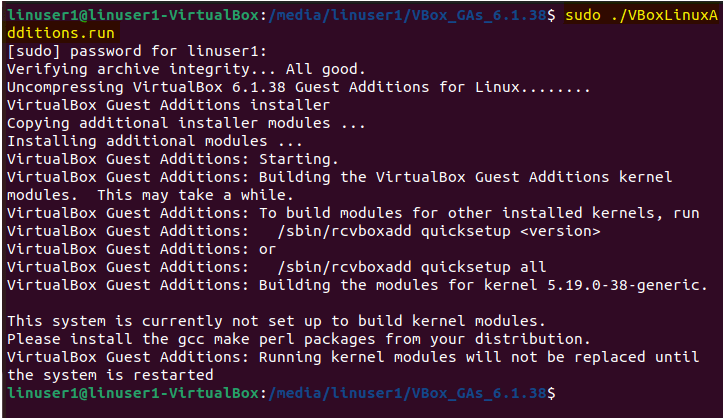Click the '/sbin/rcvboxadd quicksetup <version>' text
Image resolution: width=723 pixels, height=418 pixels.
point(439,231)
